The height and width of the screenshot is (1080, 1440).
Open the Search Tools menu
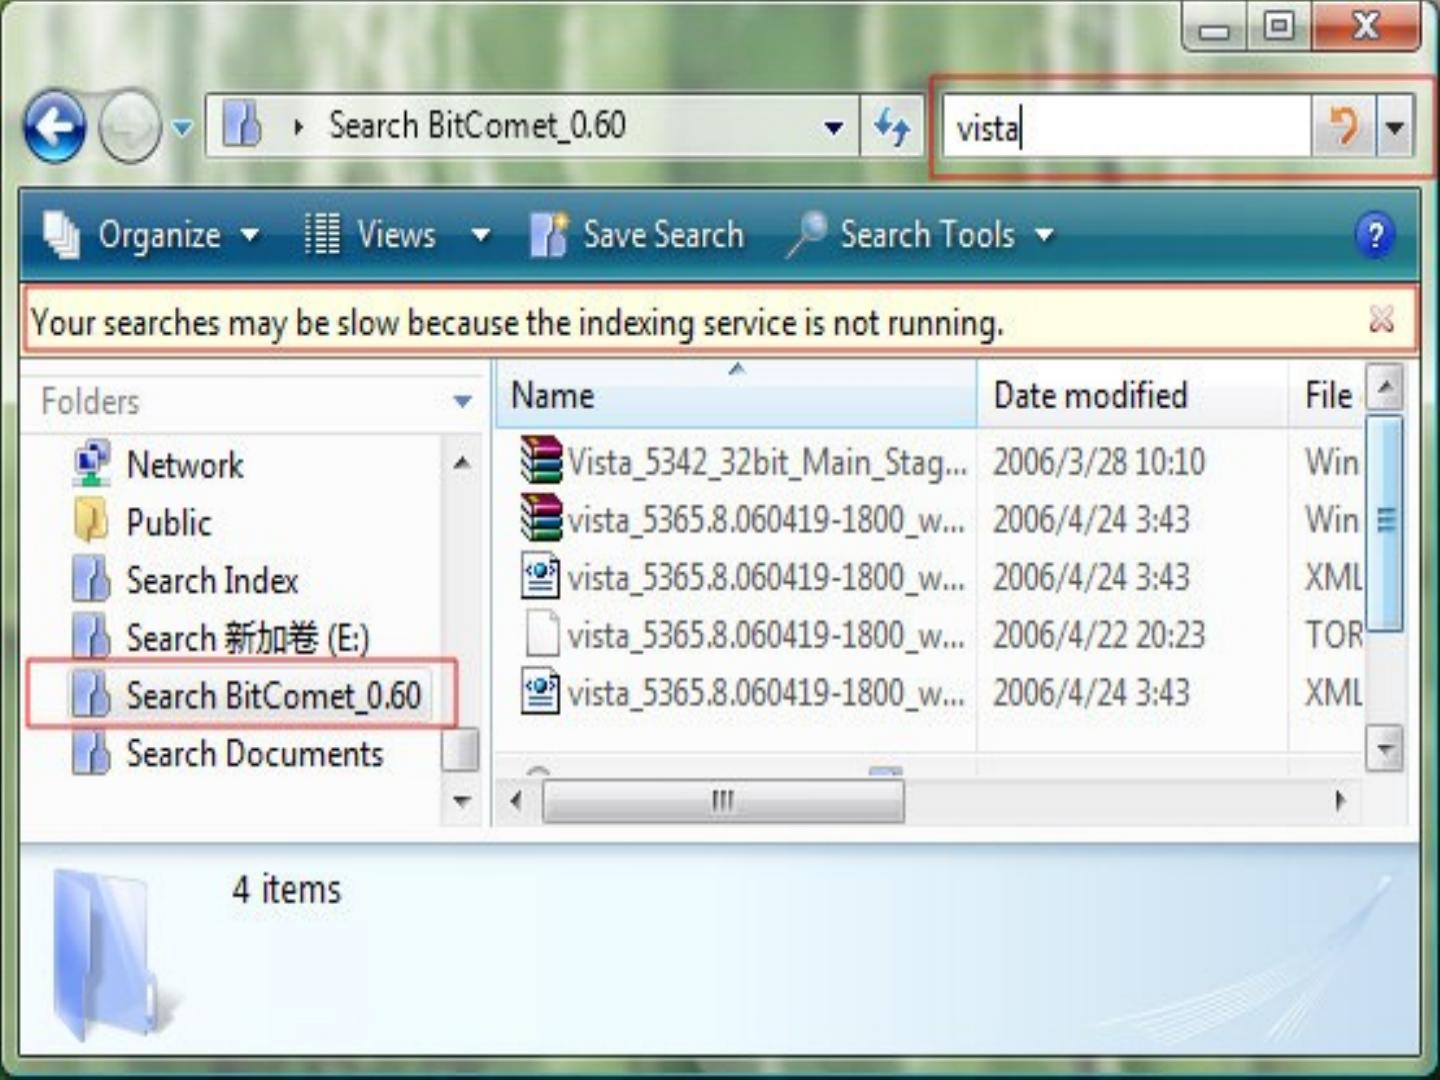click(920, 236)
